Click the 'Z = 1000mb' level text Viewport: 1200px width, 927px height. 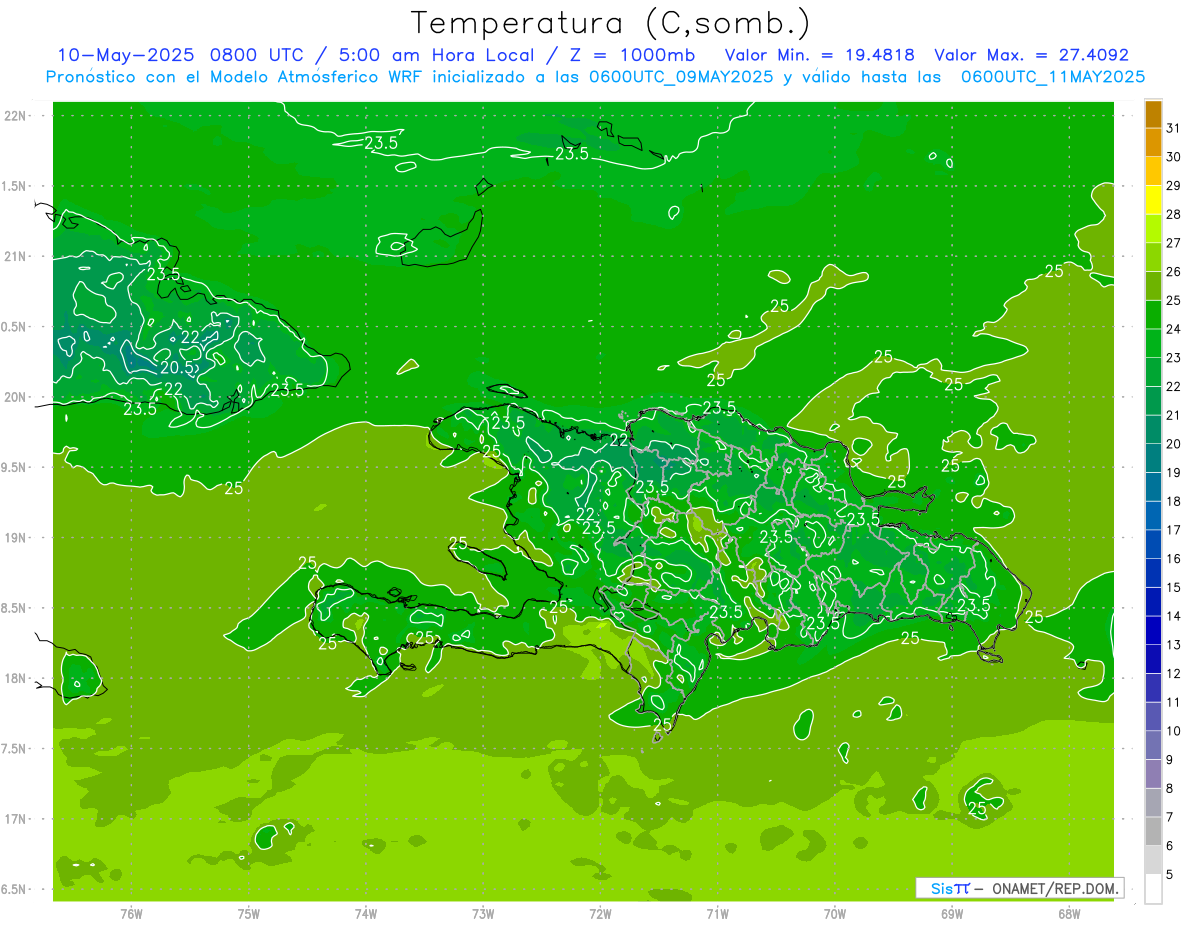click(630, 55)
